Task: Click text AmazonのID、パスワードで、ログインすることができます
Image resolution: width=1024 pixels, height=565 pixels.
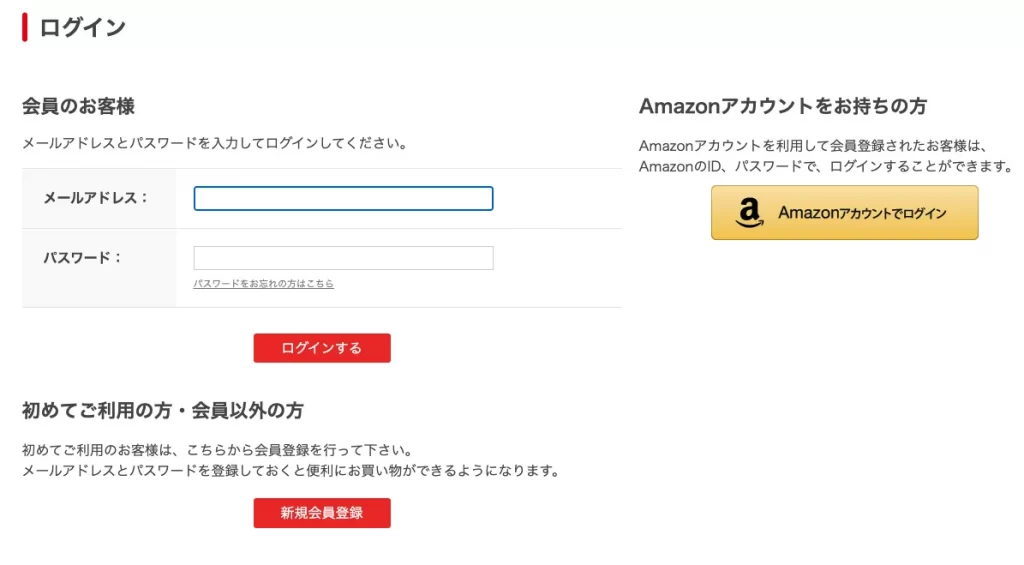Action: click(823, 167)
